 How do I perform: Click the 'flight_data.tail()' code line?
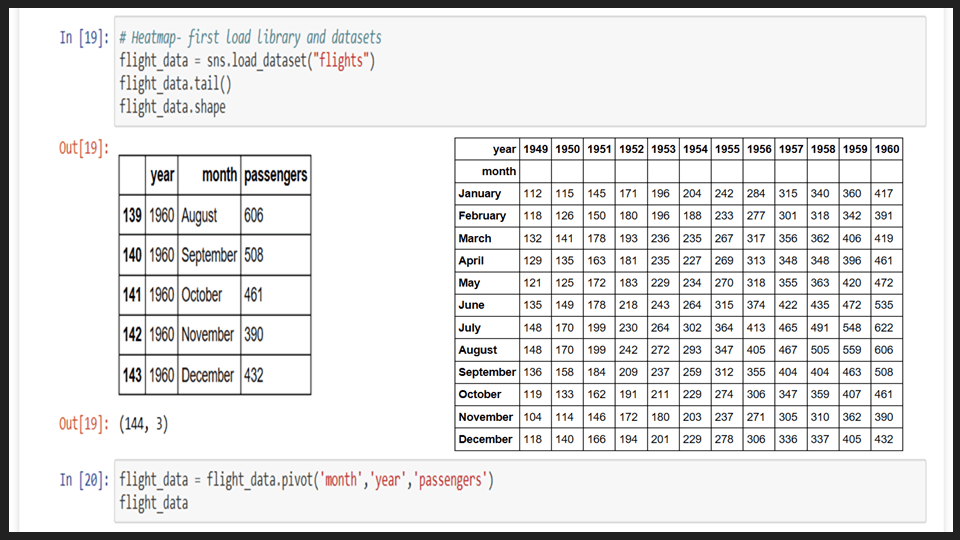coord(176,84)
